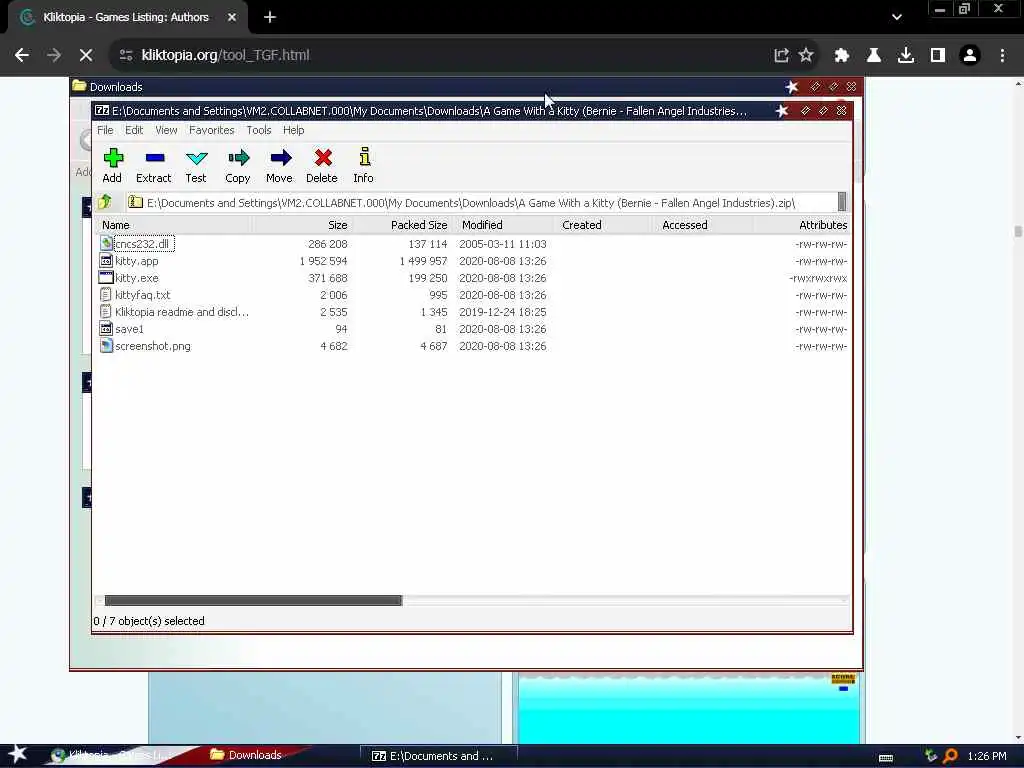The width and height of the screenshot is (1024, 768).
Task: Open the browser profile avatar
Action: pyautogui.click(x=970, y=56)
